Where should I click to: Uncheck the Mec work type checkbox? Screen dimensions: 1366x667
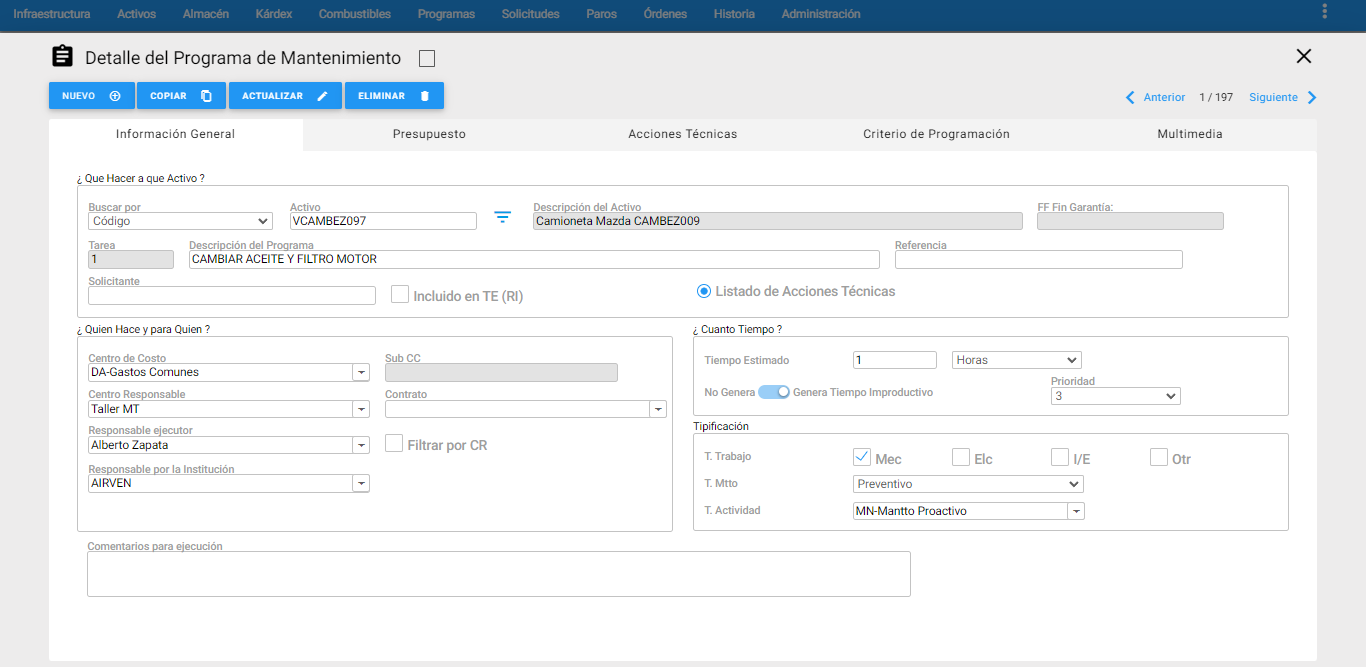coord(861,457)
